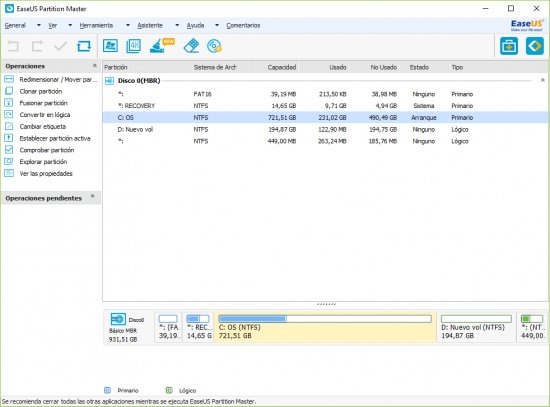Click the backup toolkit icon at top right
Viewport: 550px width, 407px height.
tap(509, 46)
